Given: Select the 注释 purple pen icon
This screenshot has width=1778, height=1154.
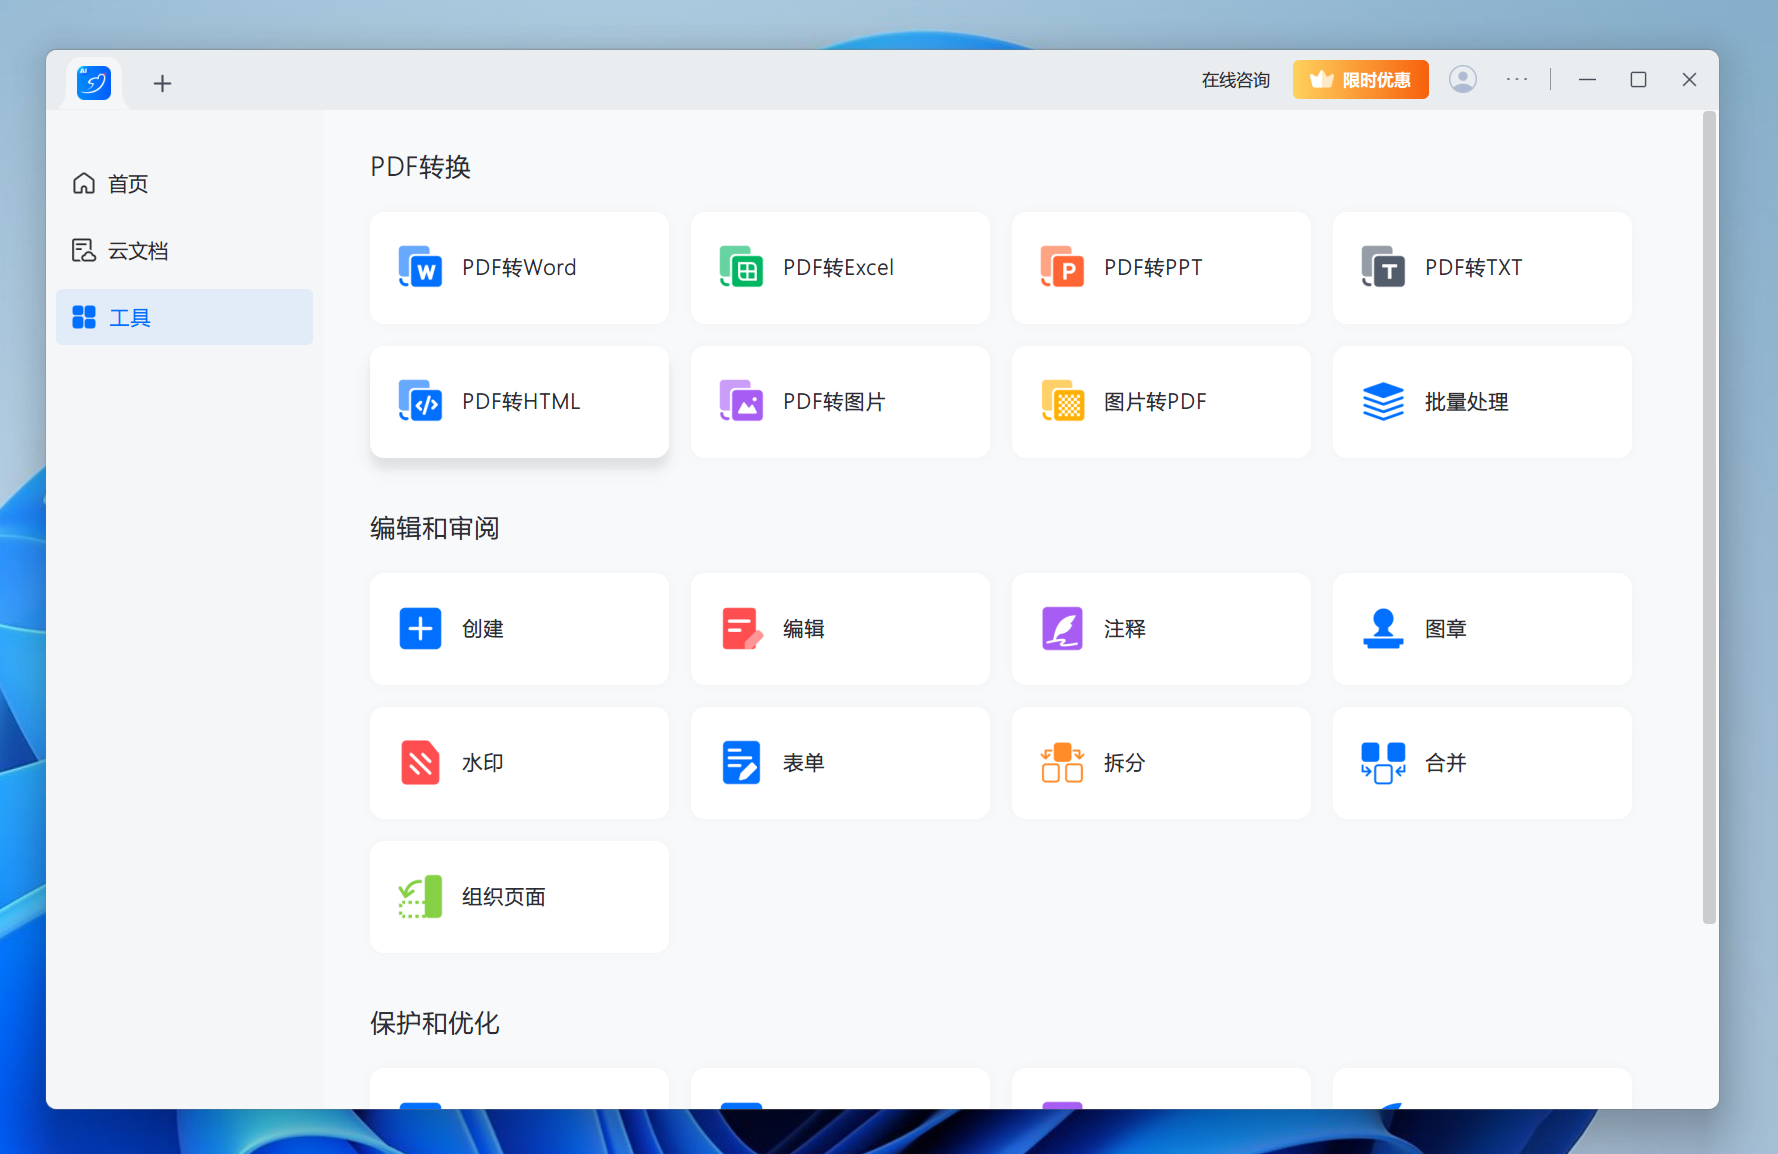Looking at the screenshot, I should [x=1062, y=628].
